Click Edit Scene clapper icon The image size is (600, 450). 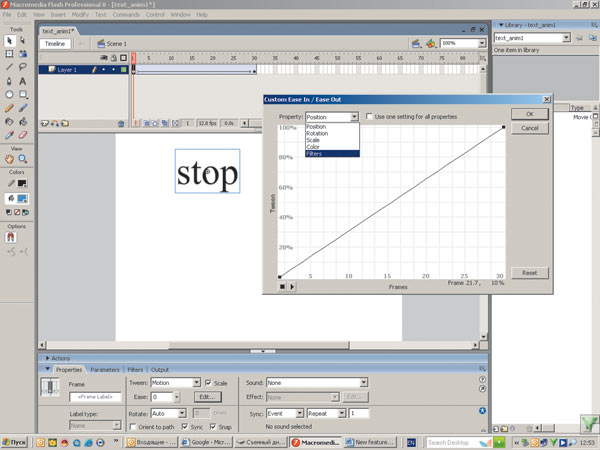(416, 44)
